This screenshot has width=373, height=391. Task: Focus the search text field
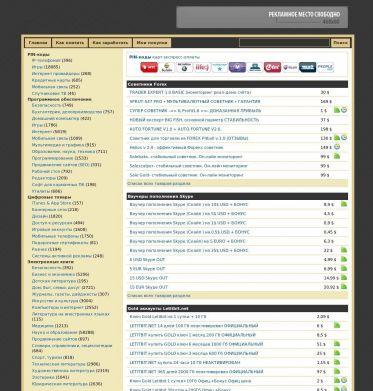[x=284, y=43]
